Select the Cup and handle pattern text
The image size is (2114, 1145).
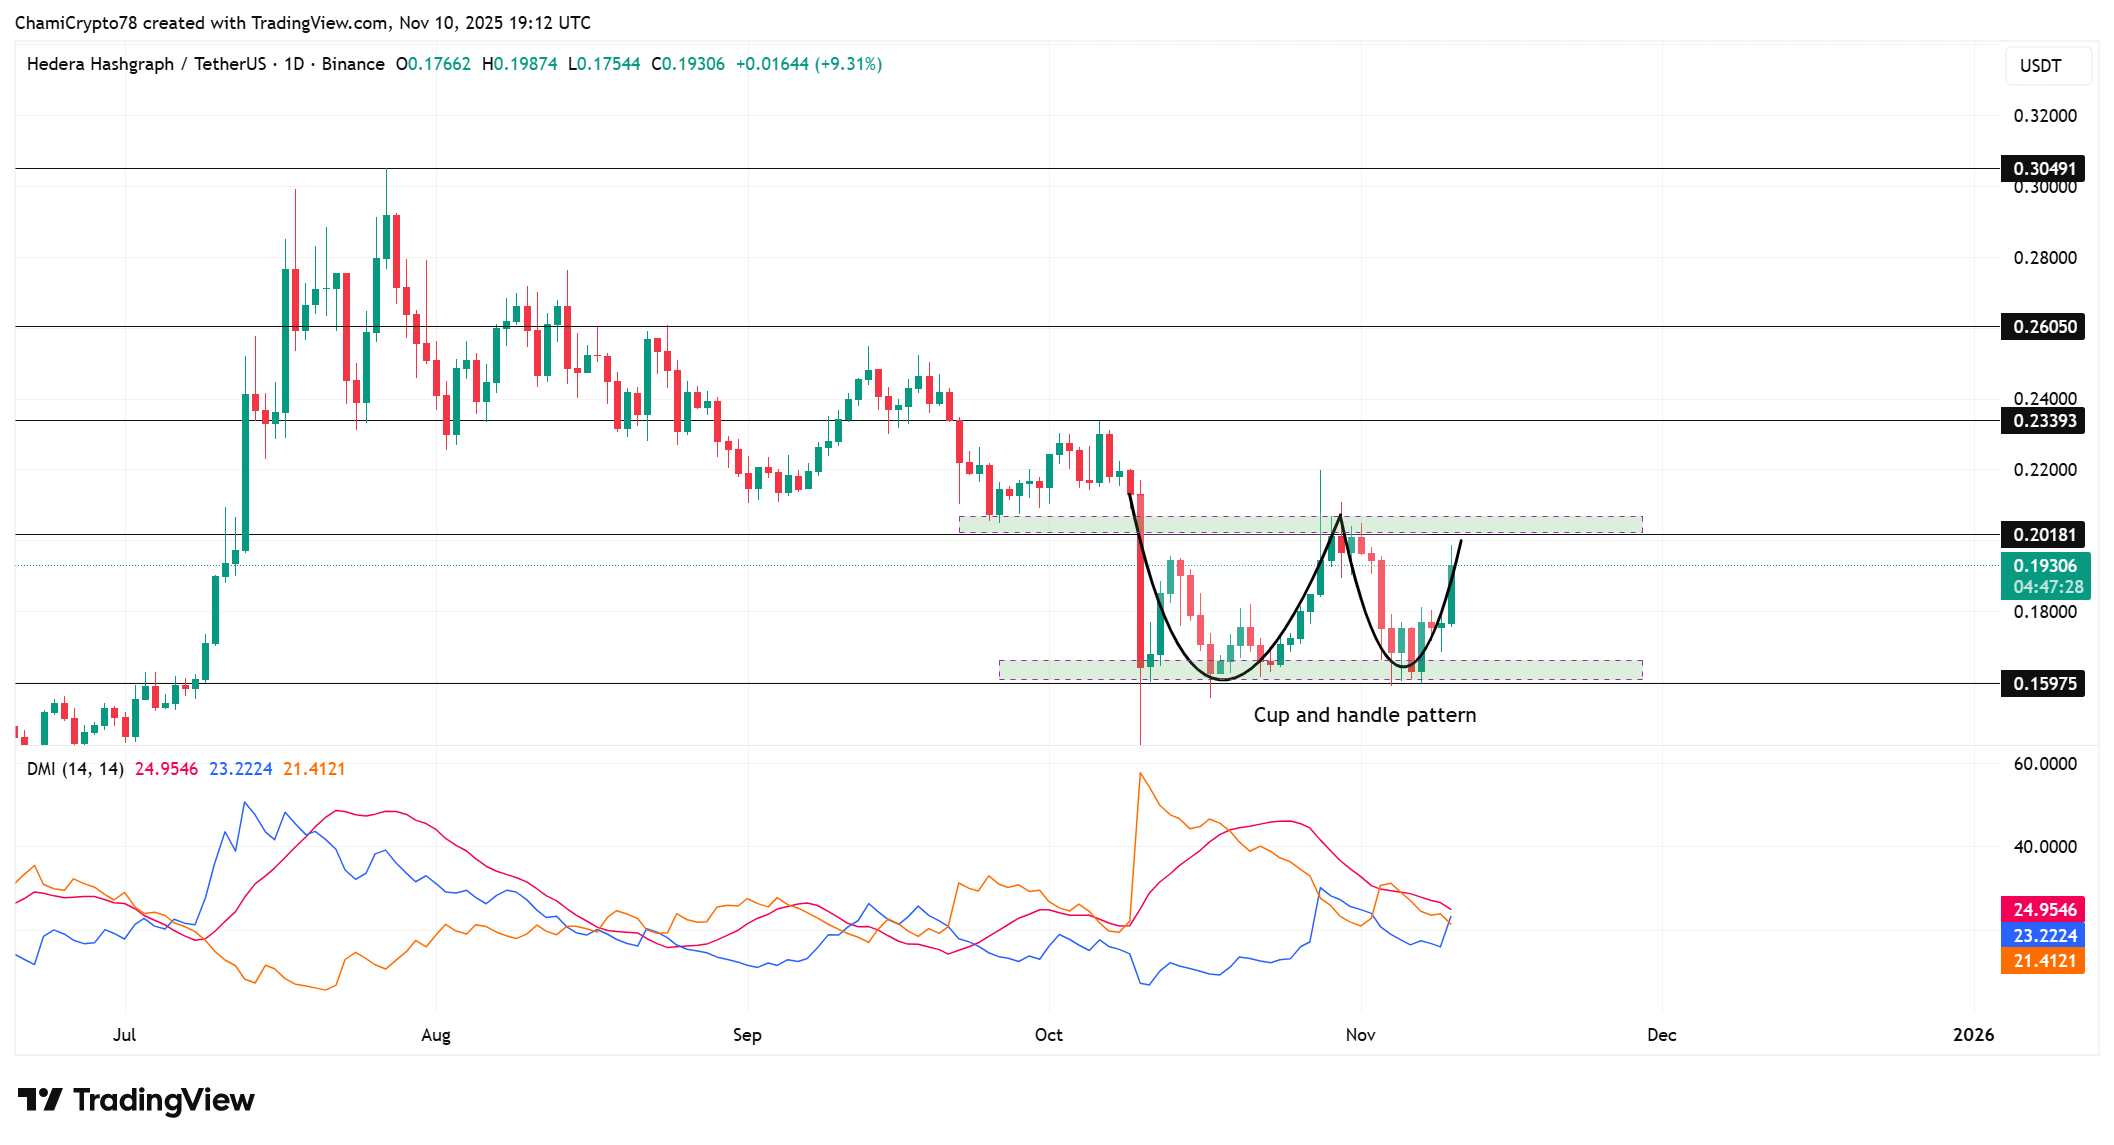[x=1364, y=715]
